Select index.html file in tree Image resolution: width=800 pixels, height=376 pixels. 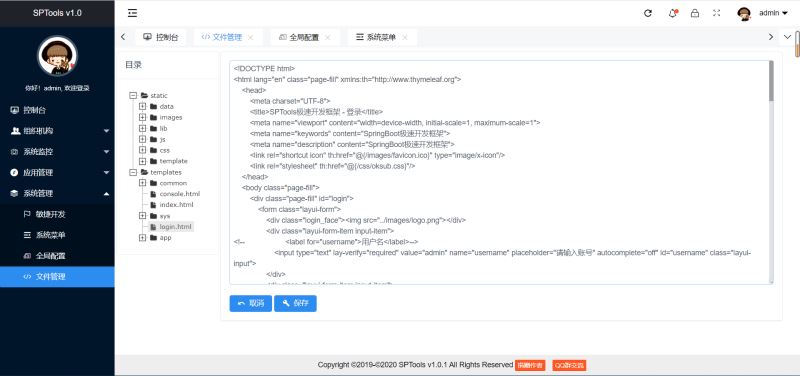176,205
